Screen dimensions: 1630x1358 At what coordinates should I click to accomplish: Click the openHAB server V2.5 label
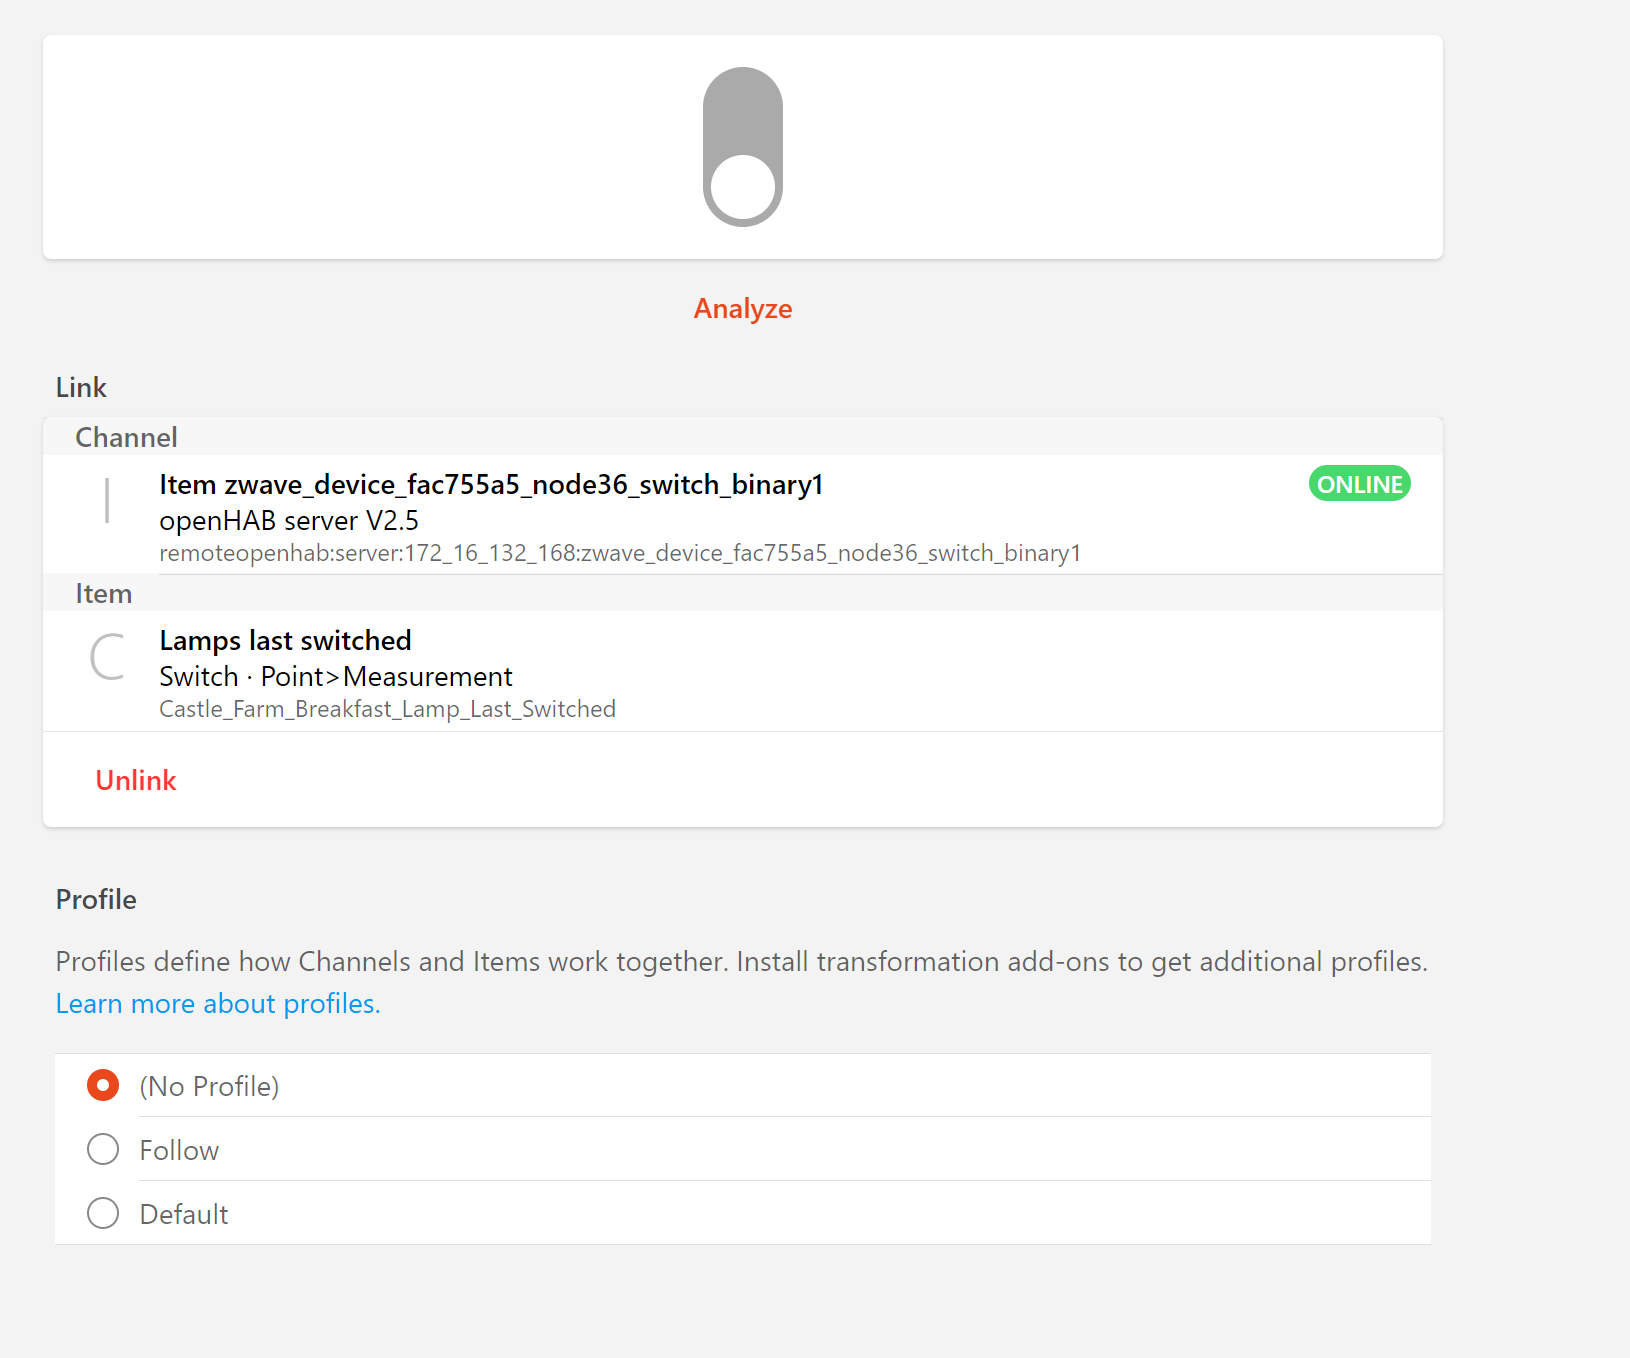(289, 520)
